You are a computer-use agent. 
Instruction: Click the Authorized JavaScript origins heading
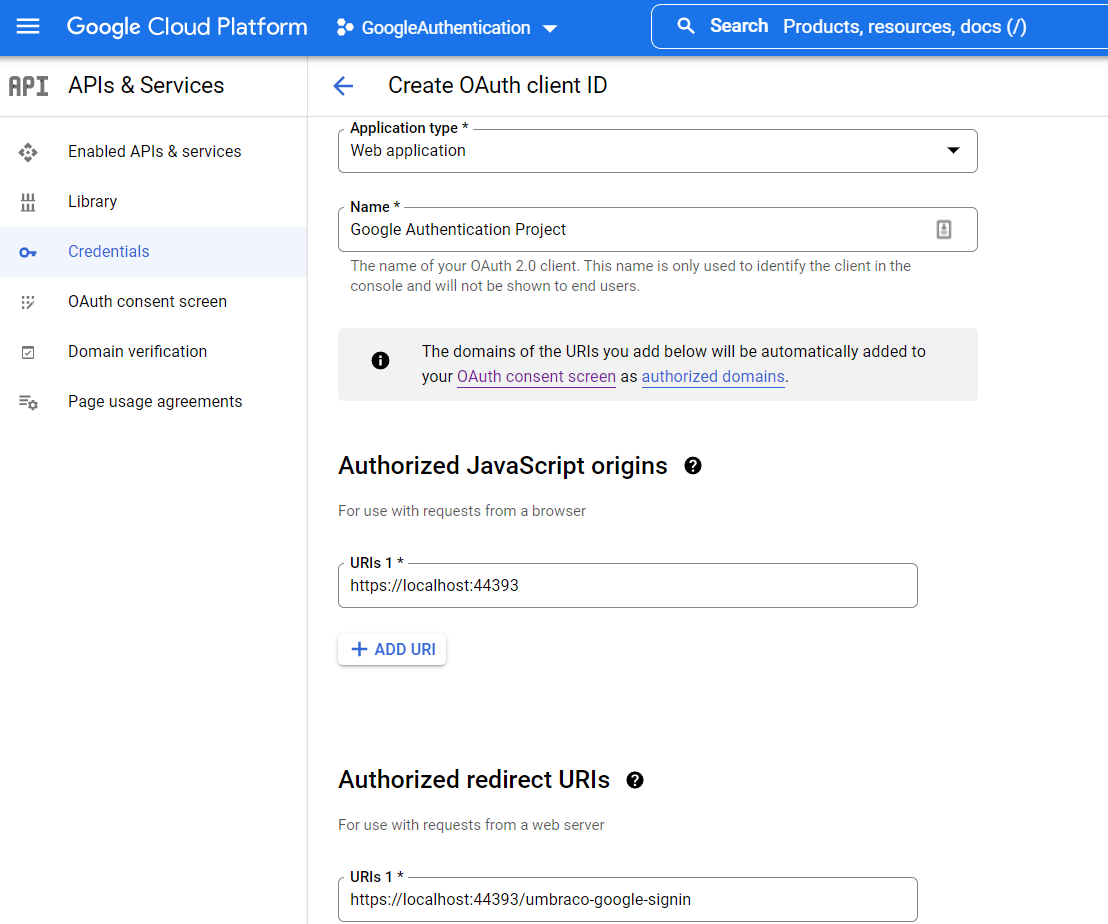(502, 466)
